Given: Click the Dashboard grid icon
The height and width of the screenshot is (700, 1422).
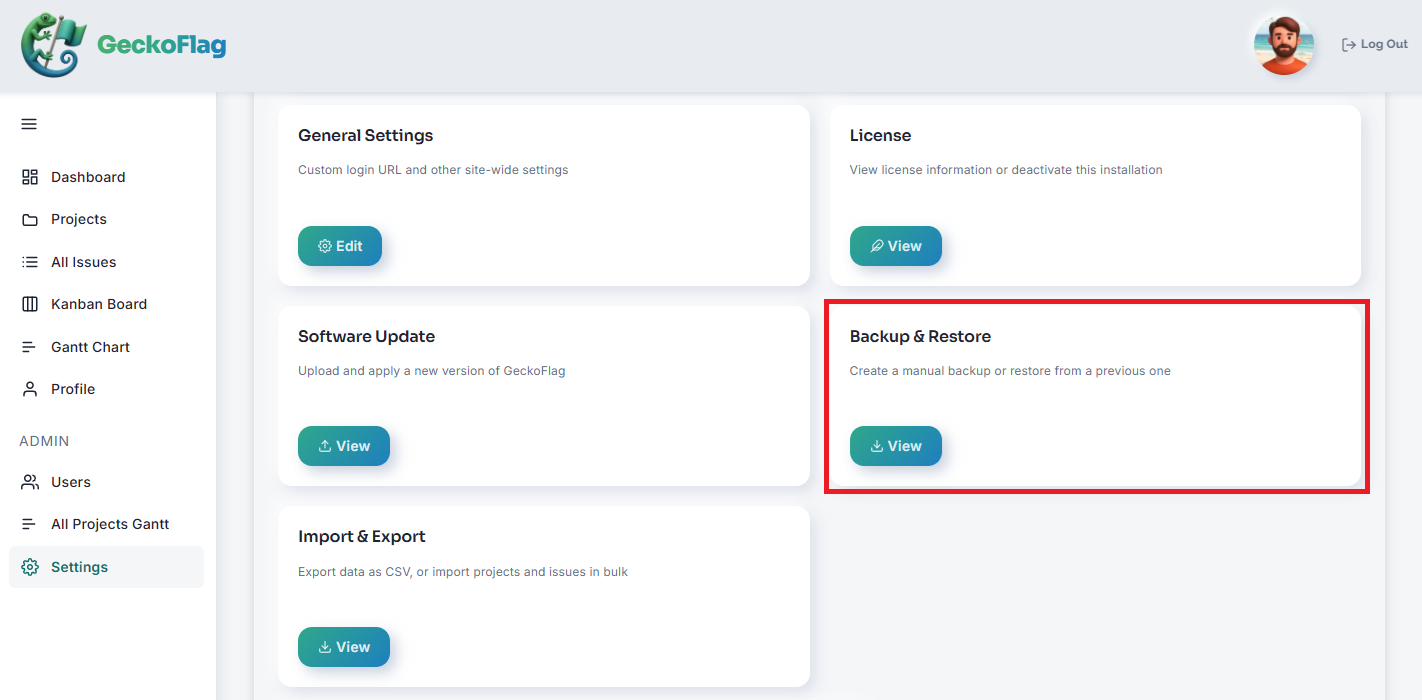Looking at the screenshot, I should (x=30, y=177).
